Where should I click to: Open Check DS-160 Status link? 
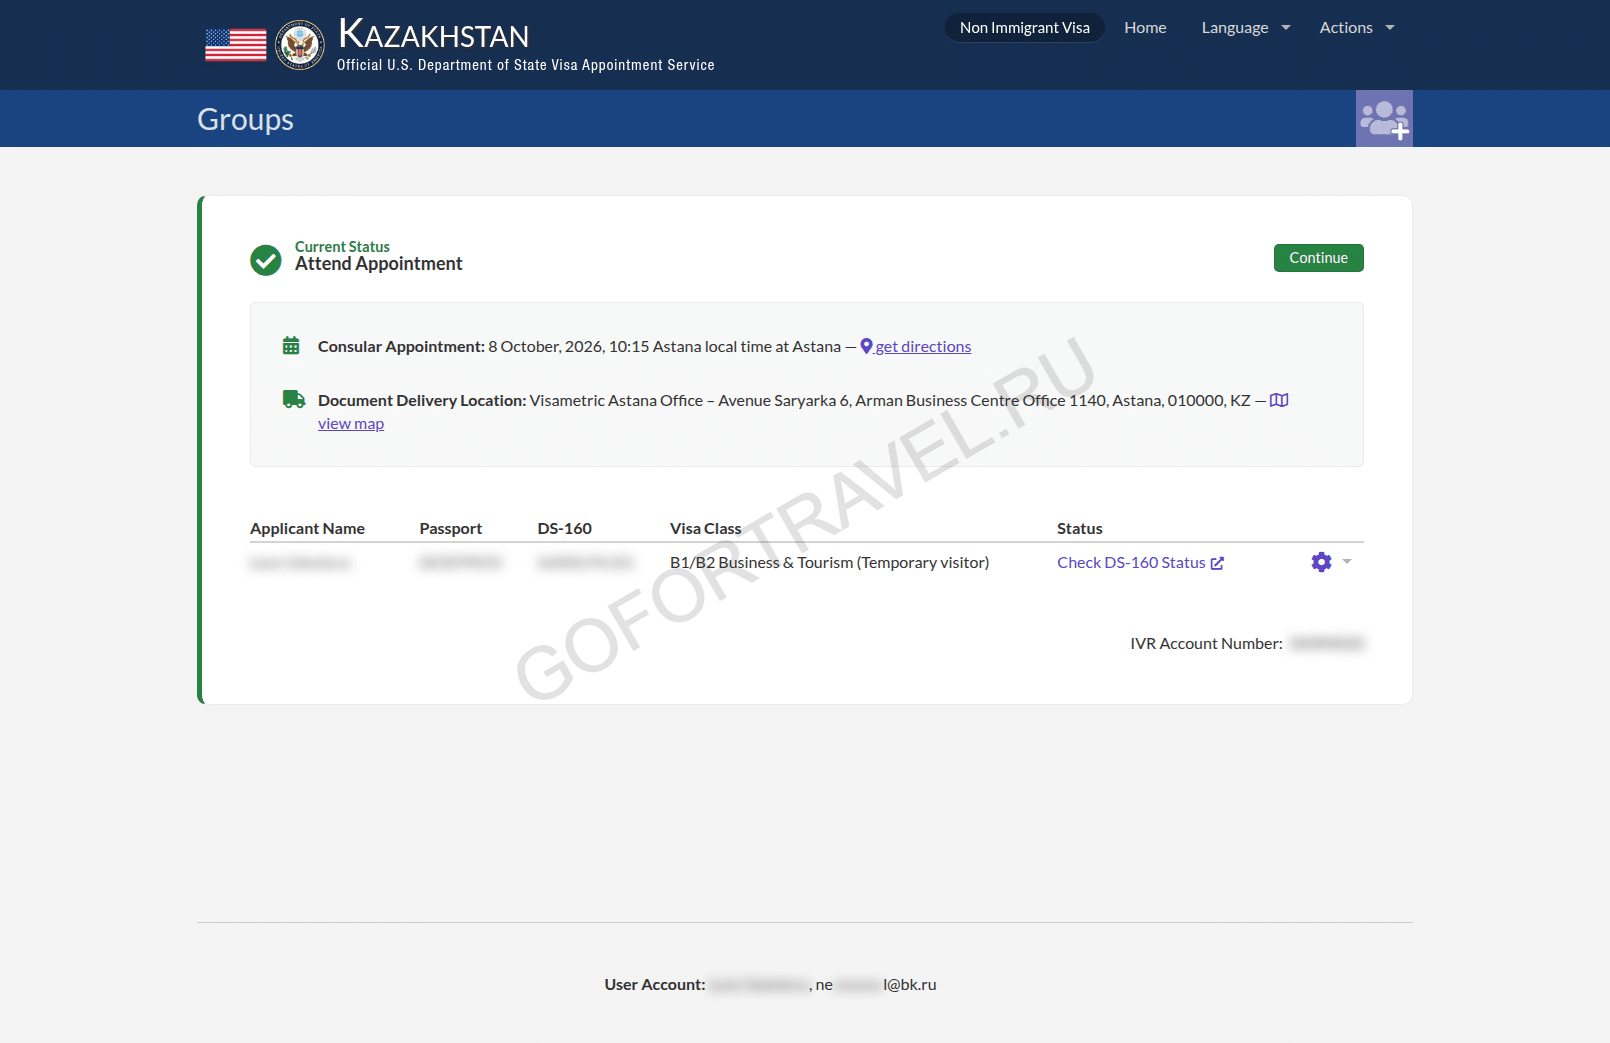point(1131,563)
